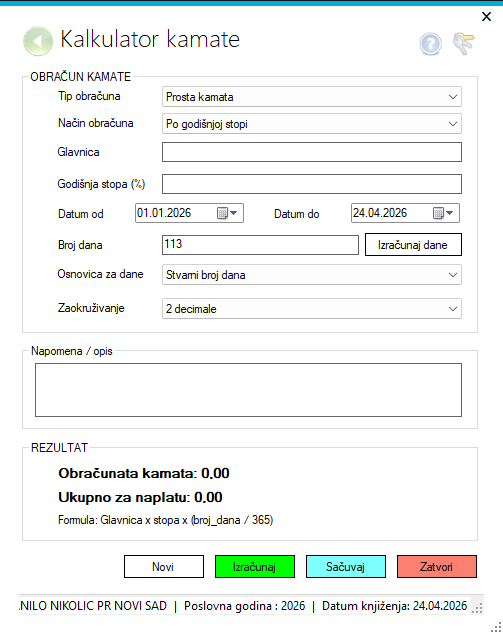Viewport: 503px width, 633px height.
Task: Expand the Način obračuna dropdown
Action: click(312, 124)
